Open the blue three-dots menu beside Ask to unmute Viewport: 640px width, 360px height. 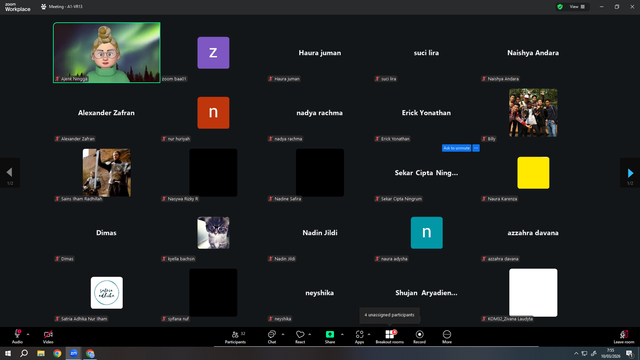pyautogui.click(x=476, y=148)
